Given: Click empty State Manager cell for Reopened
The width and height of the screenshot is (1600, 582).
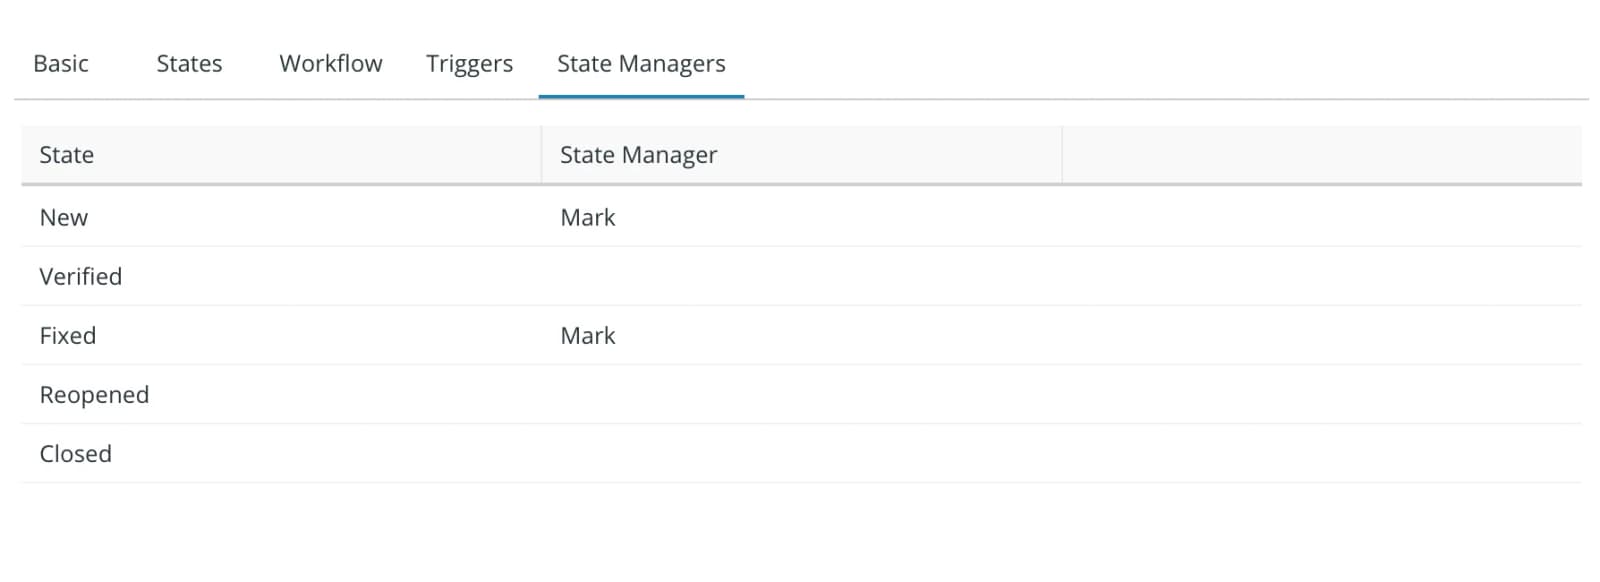Looking at the screenshot, I should pos(801,394).
